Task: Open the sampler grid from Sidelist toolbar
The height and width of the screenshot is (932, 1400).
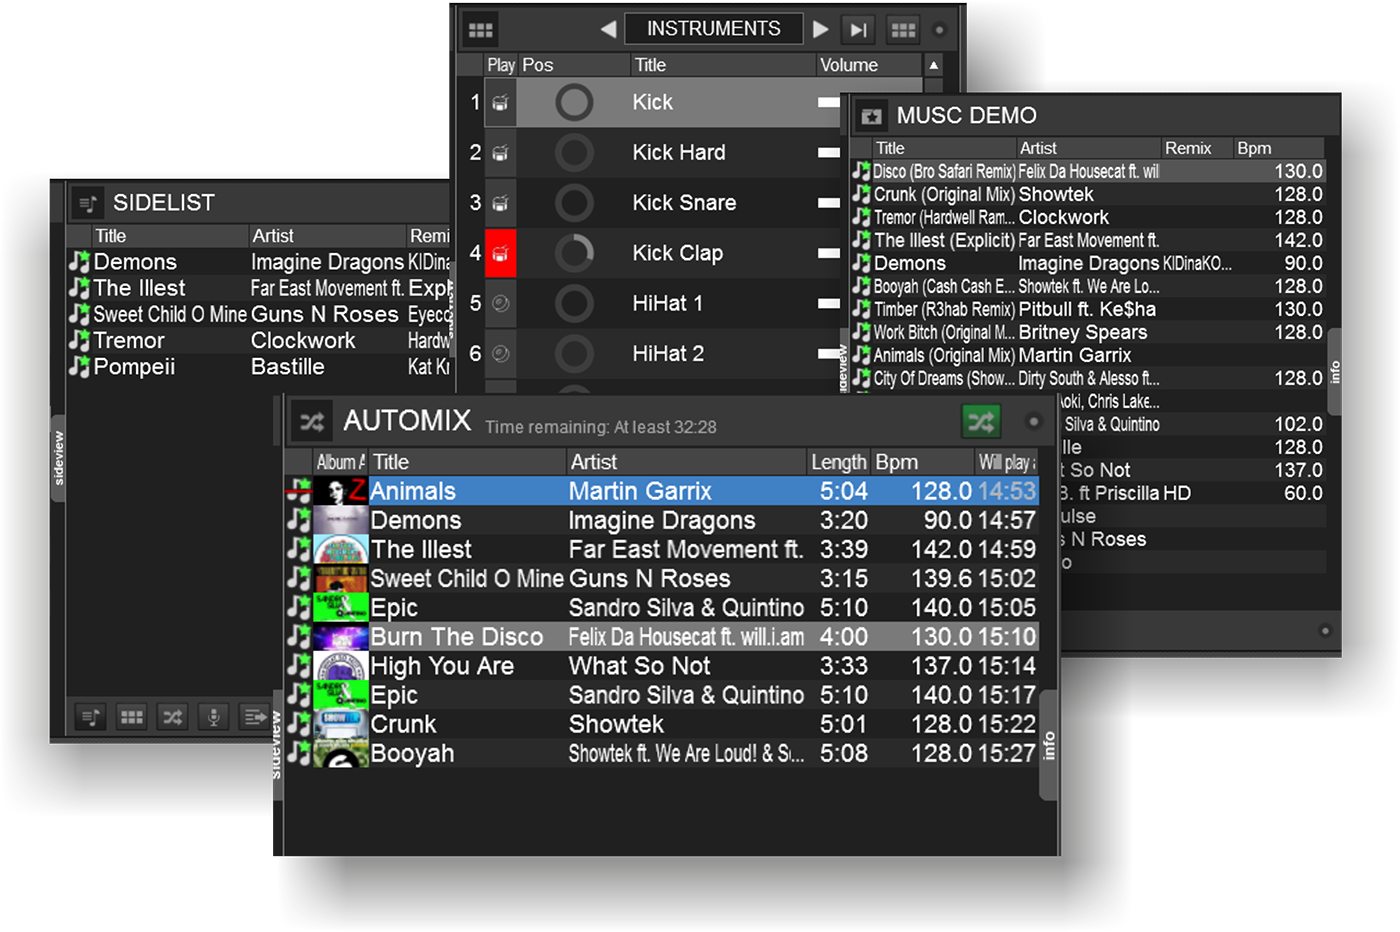Action: (x=131, y=717)
